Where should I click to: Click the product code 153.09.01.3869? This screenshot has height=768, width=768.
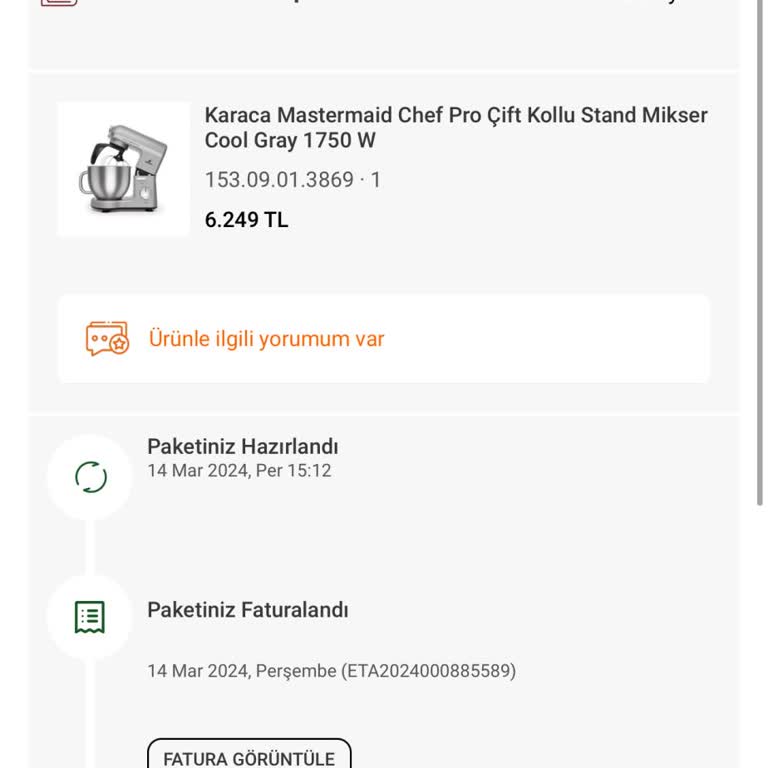tap(279, 180)
